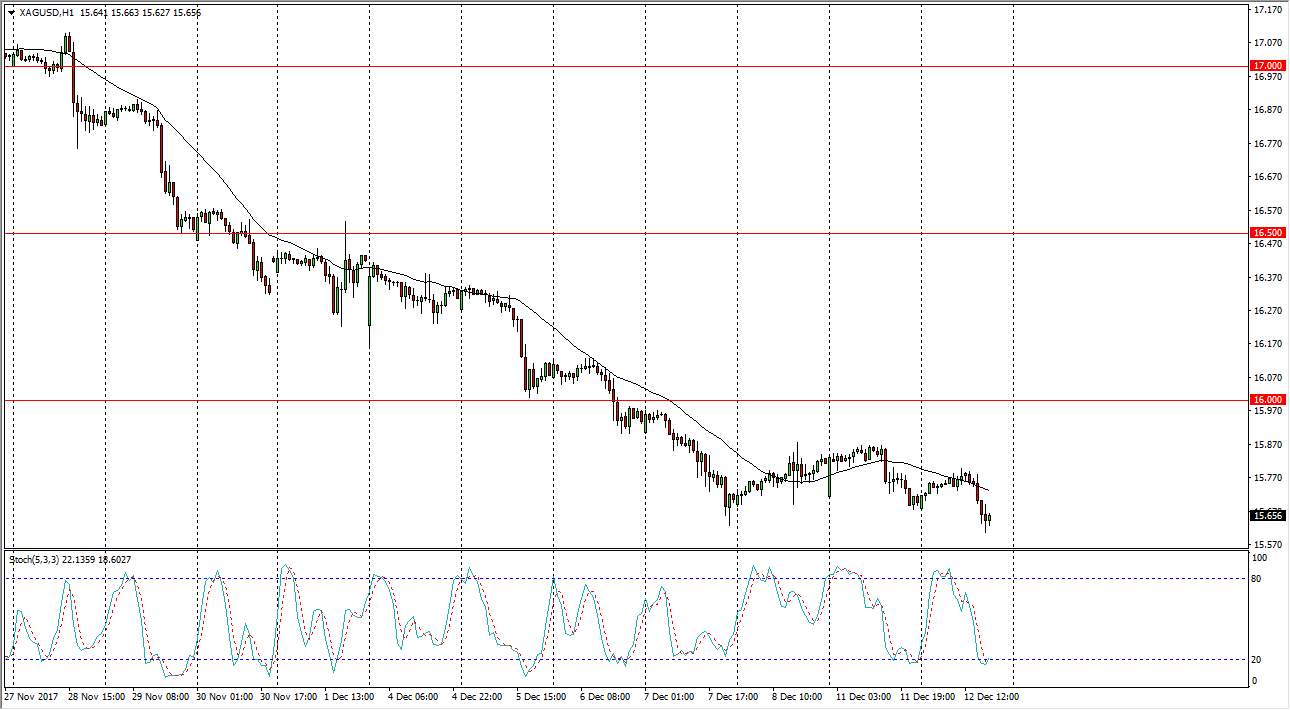This screenshot has height=710, width=1290.
Task: Click the arrow beside the XAGUSD,H1 title
Action: [11, 13]
